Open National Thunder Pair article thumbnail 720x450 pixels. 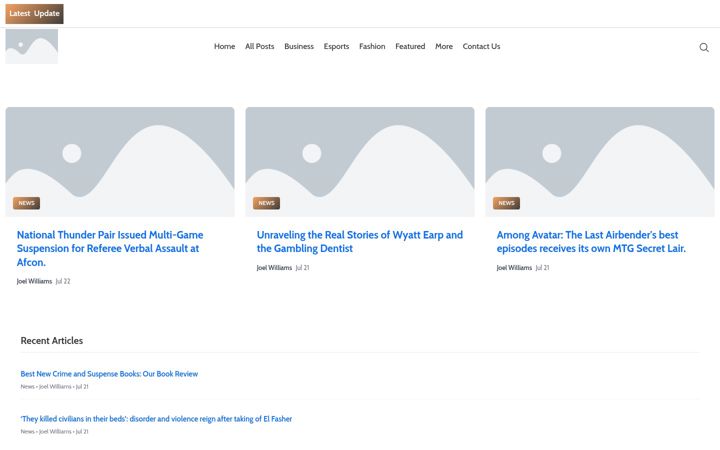point(120,162)
